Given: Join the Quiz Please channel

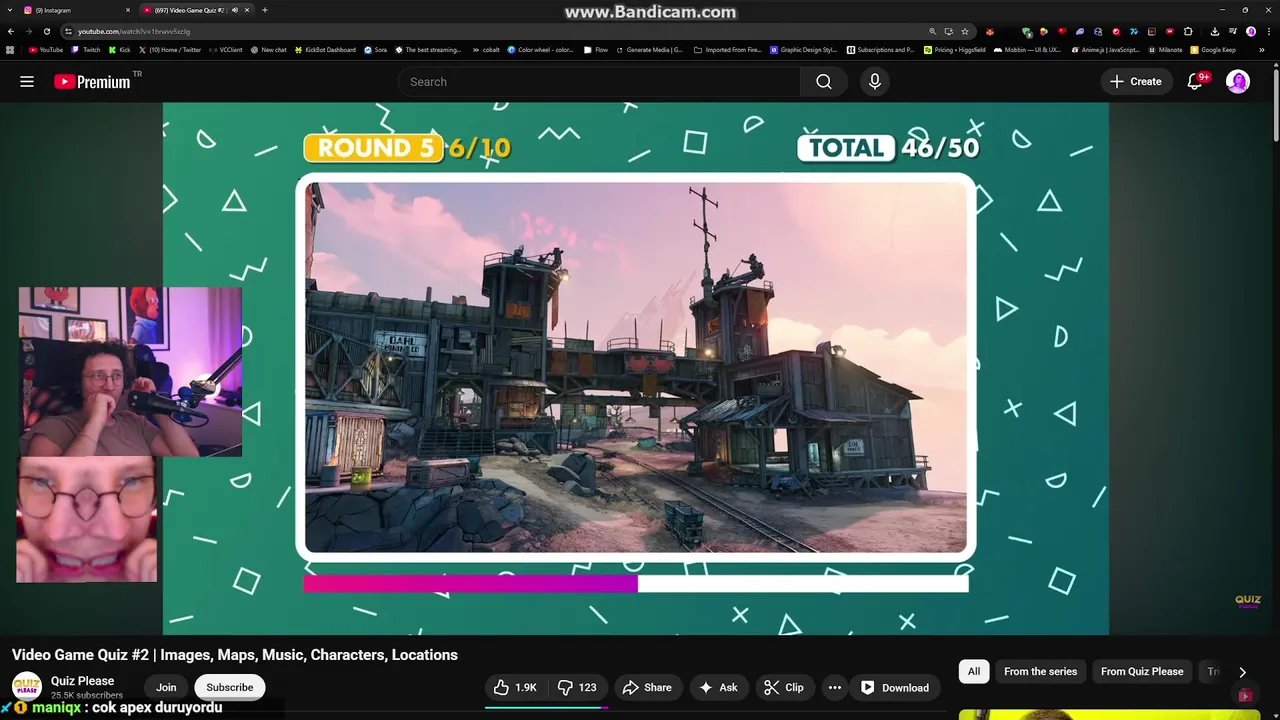Looking at the screenshot, I should point(166,688).
